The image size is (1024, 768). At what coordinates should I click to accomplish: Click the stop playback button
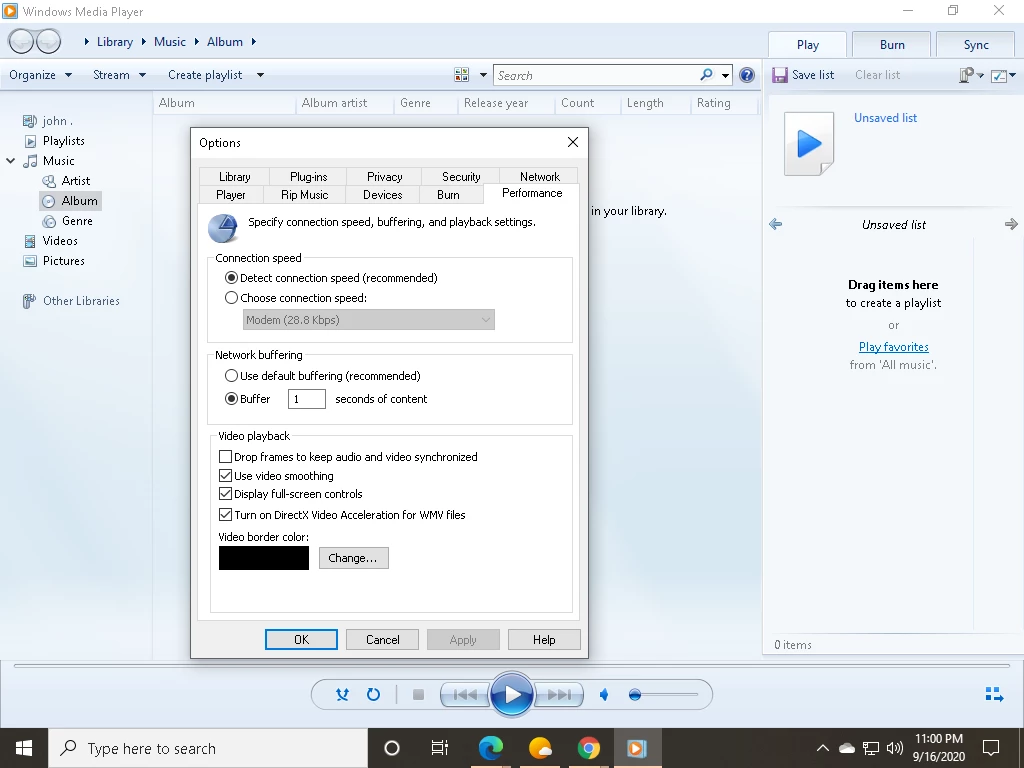pos(419,695)
